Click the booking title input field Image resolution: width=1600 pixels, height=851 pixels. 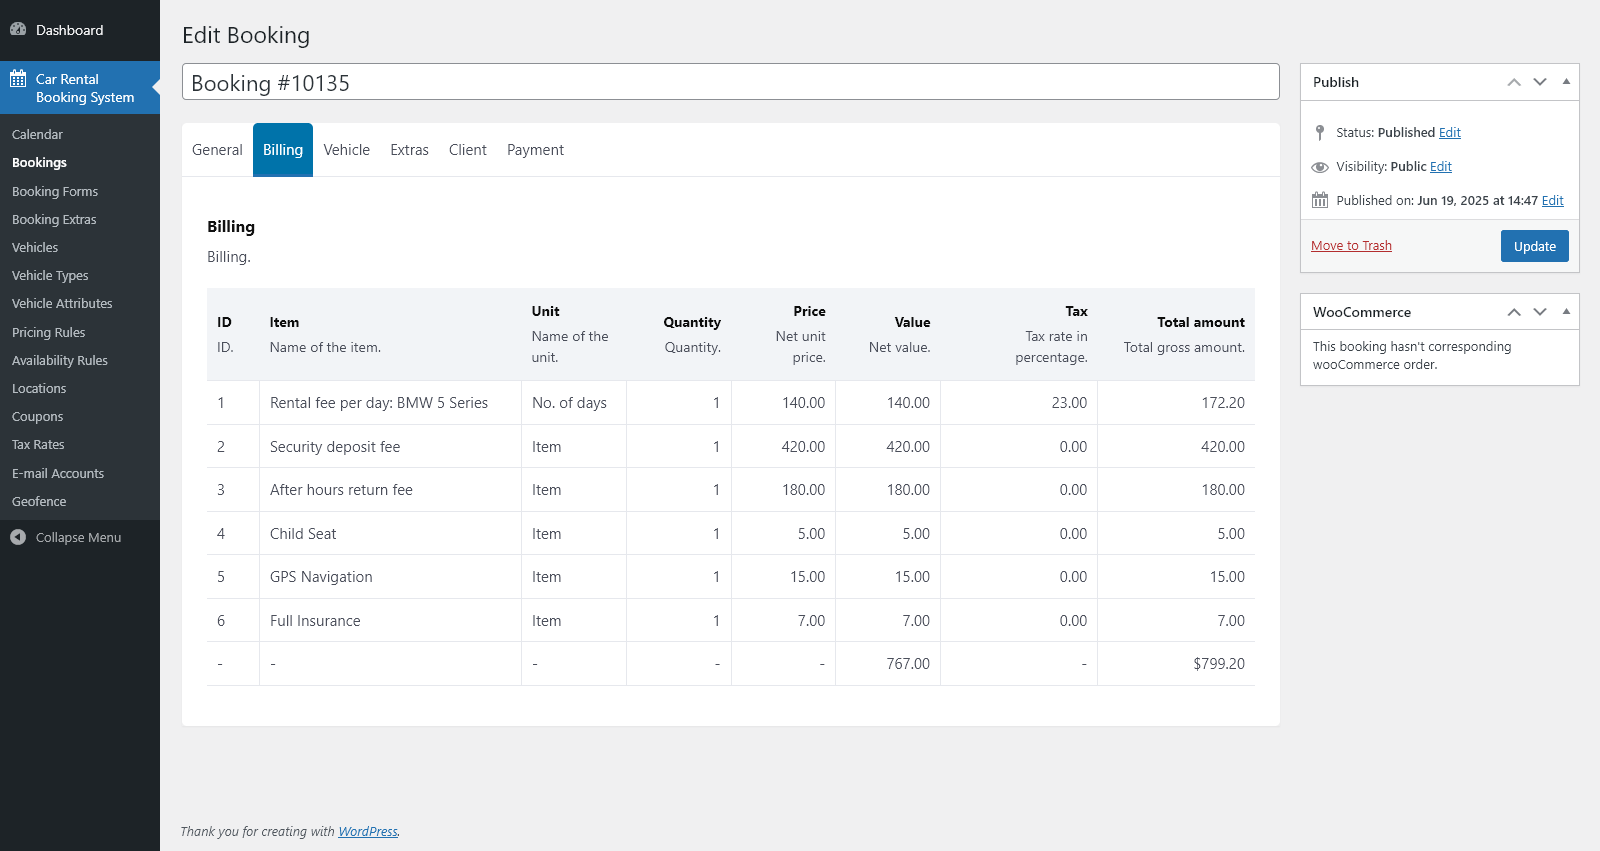[x=730, y=83]
